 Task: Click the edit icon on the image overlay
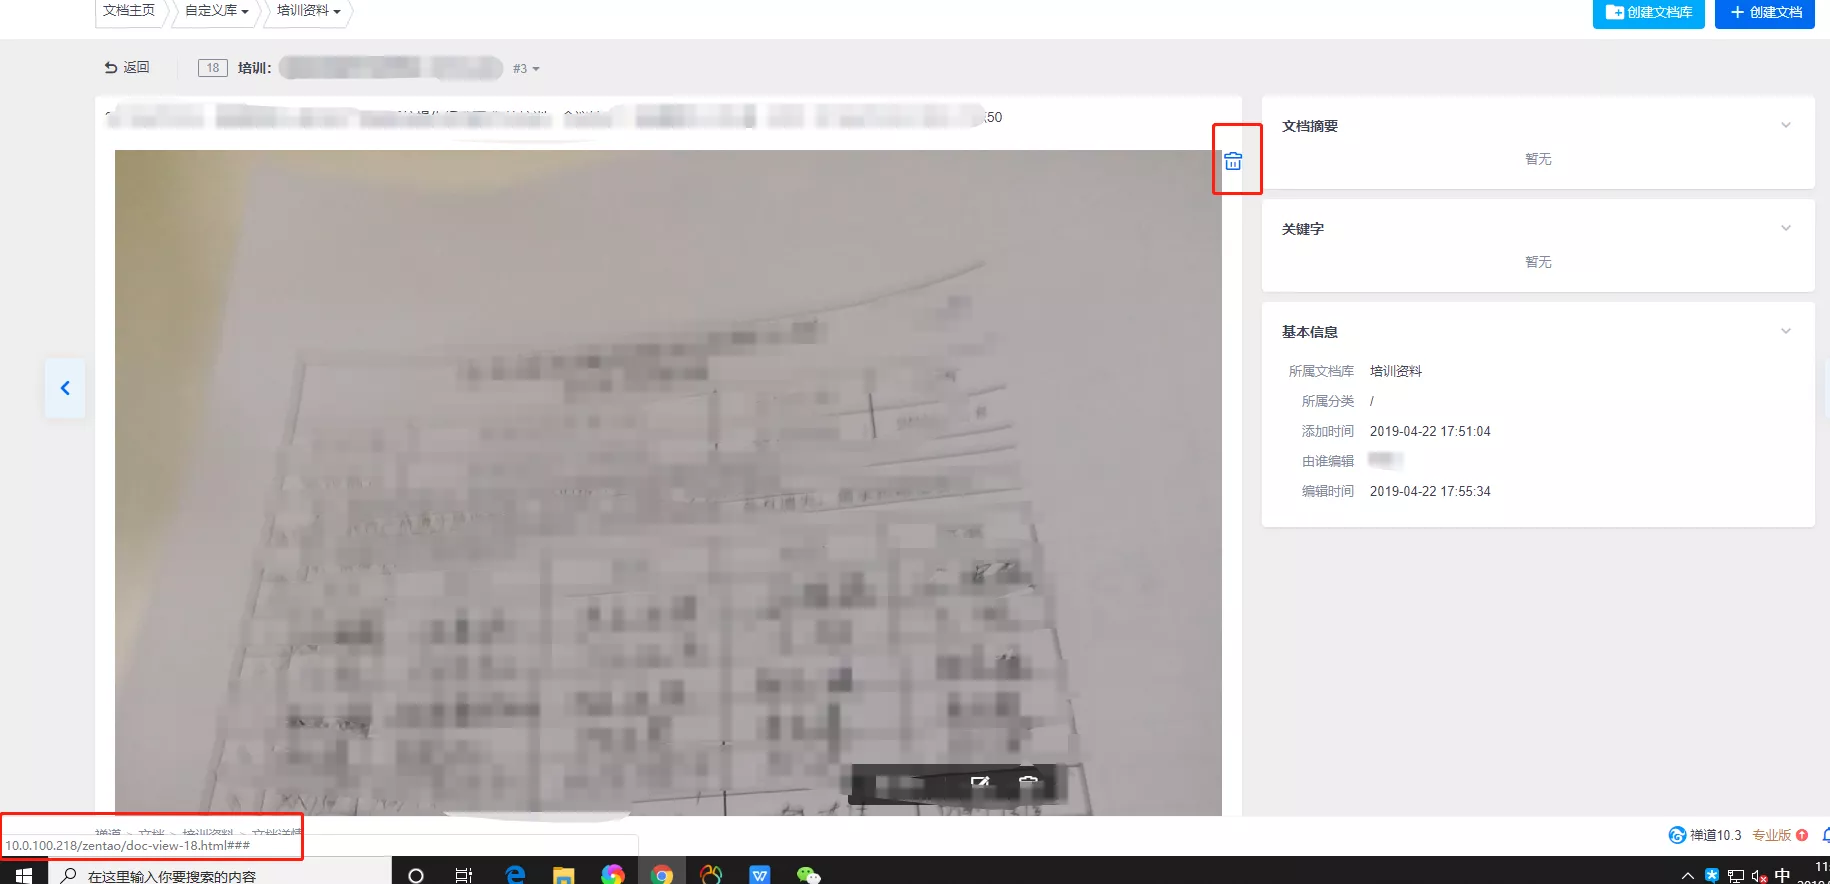980,783
